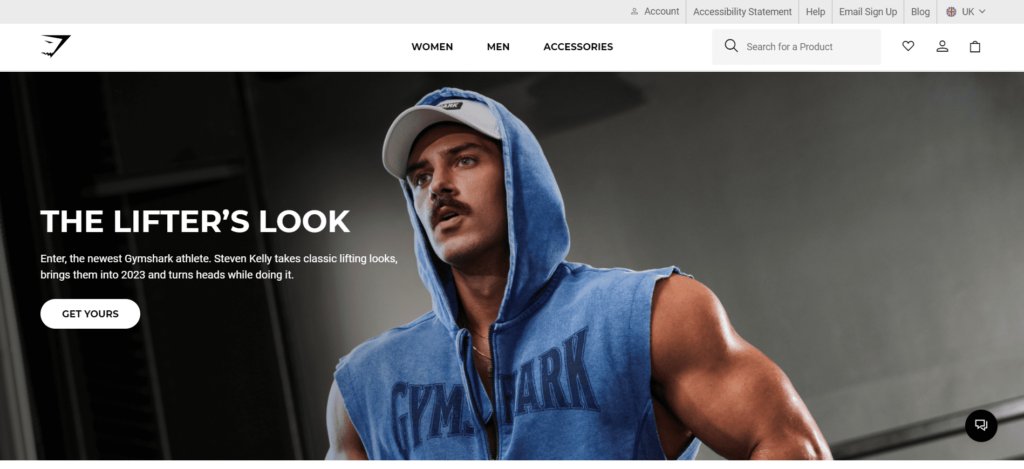This screenshot has width=1024, height=469.
Task: Click the UK flag icon
Action: point(951,12)
